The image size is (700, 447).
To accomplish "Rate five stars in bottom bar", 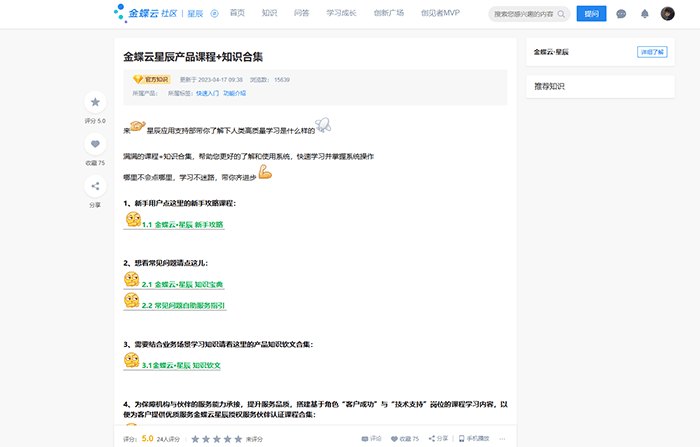I will (x=238, y=439).
